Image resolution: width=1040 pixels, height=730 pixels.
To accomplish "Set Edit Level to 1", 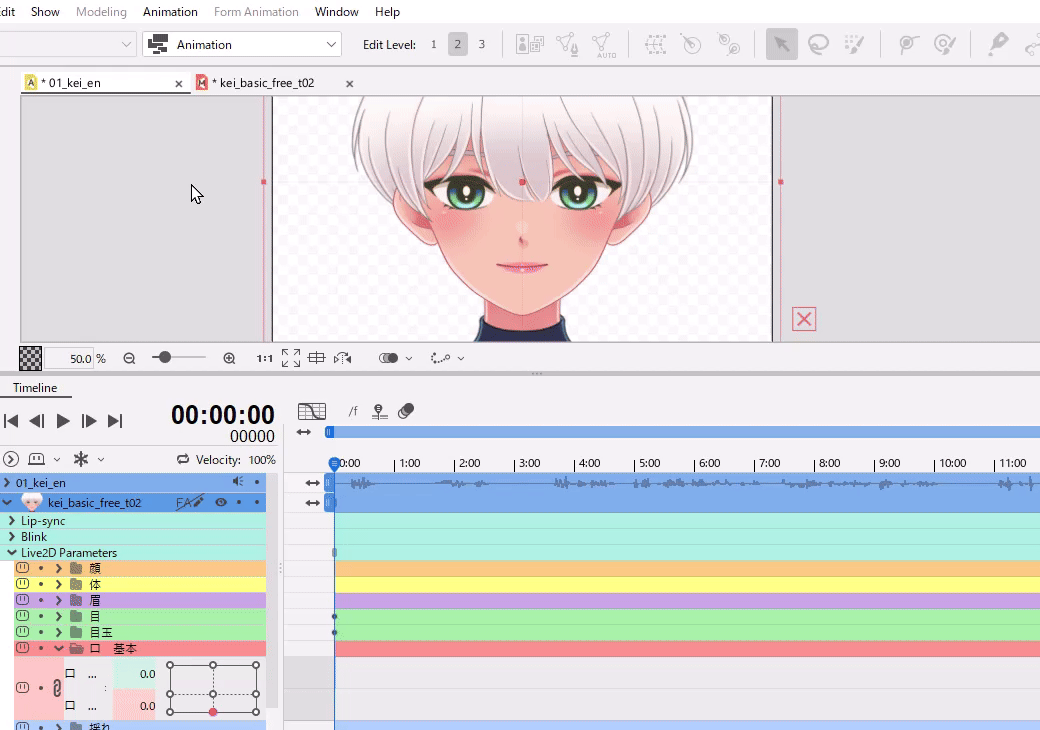I will pos(434,44).
